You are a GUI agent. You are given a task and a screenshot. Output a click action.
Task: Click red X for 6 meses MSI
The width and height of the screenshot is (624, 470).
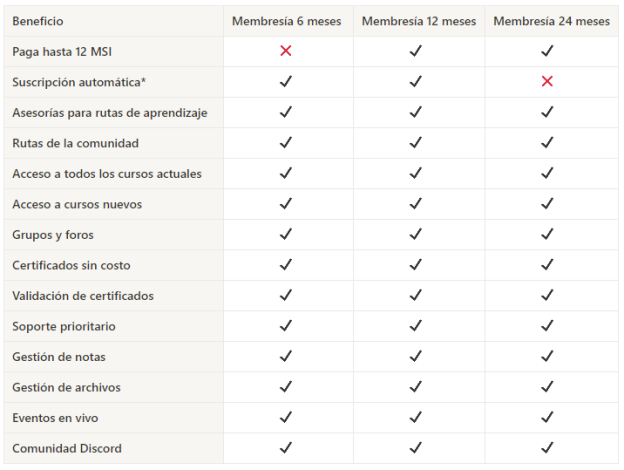click(286, 51)
